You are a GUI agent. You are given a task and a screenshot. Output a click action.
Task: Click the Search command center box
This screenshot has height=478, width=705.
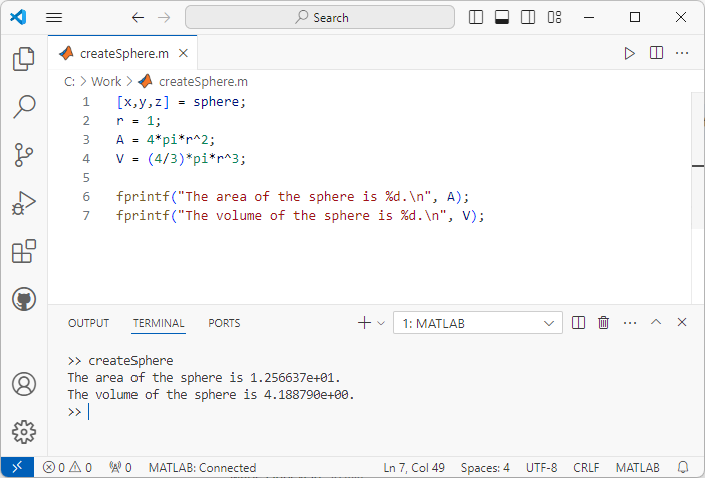(319, 17)
